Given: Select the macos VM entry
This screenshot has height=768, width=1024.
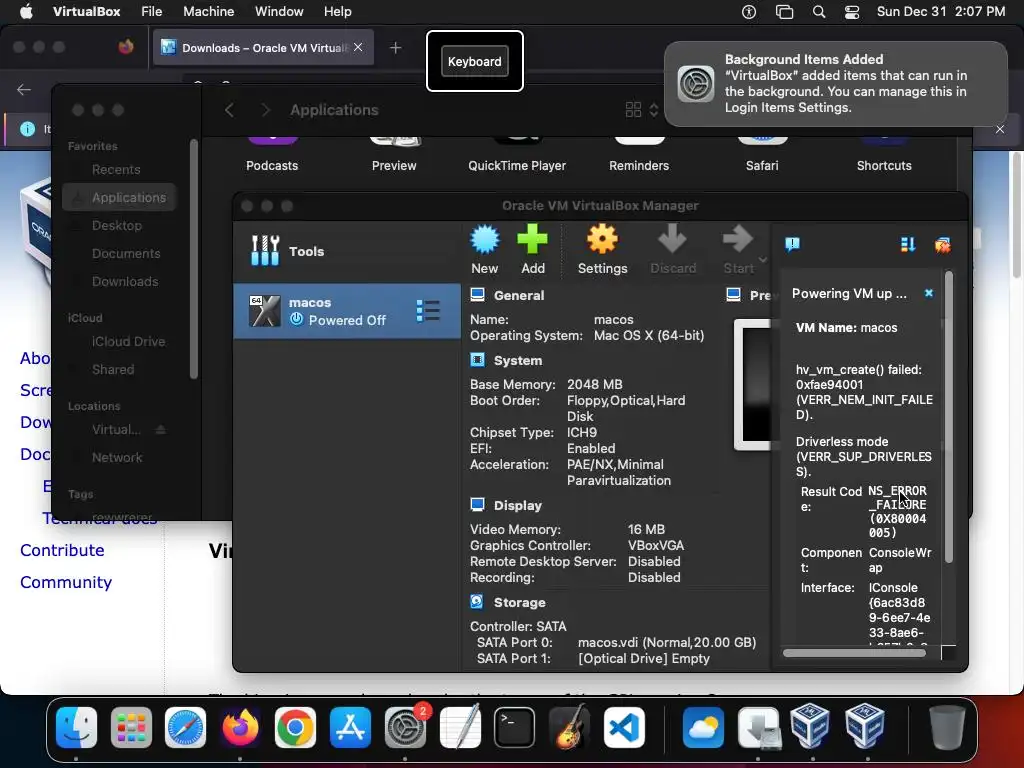Looking at the screenshot, I should (346, 311).
